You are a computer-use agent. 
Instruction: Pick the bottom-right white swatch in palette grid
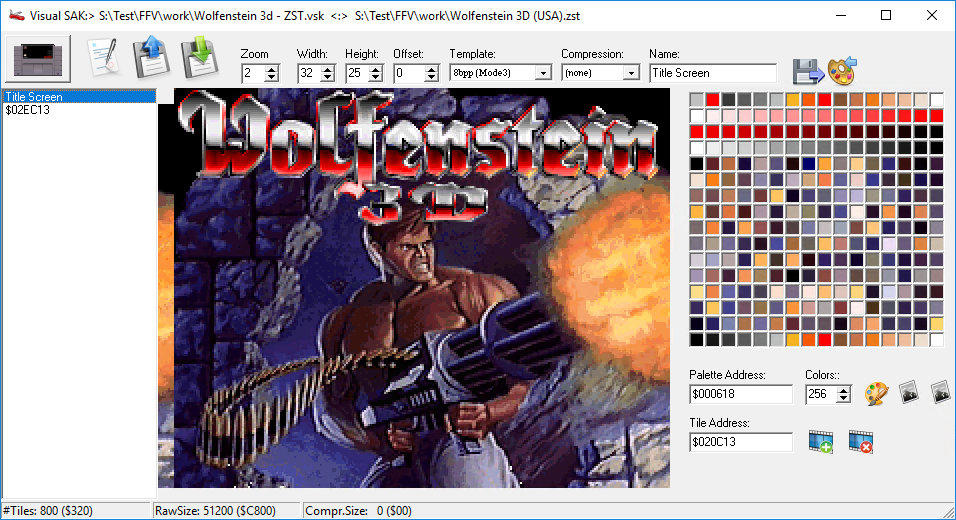(936, 340)
